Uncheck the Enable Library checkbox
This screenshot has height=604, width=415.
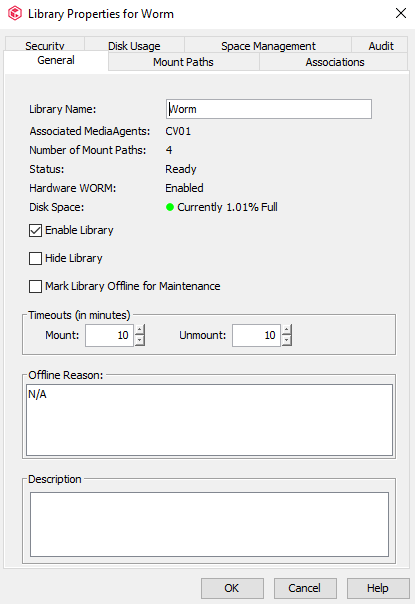(35, 230)
